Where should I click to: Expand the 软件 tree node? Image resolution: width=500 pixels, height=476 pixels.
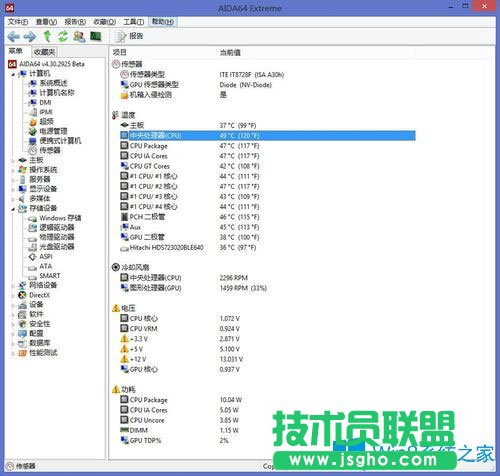(x=13, y=315)
